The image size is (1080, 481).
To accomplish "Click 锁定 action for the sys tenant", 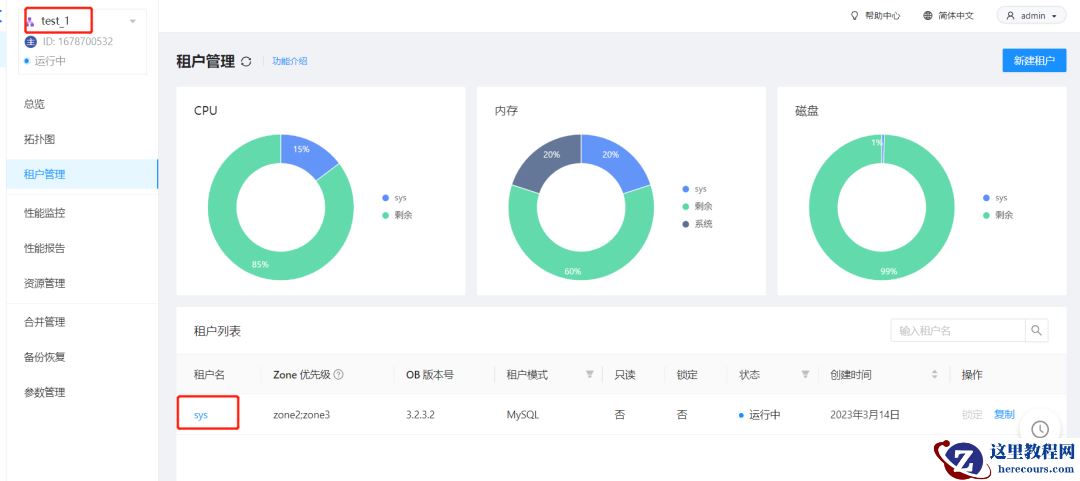I will 972,414.
